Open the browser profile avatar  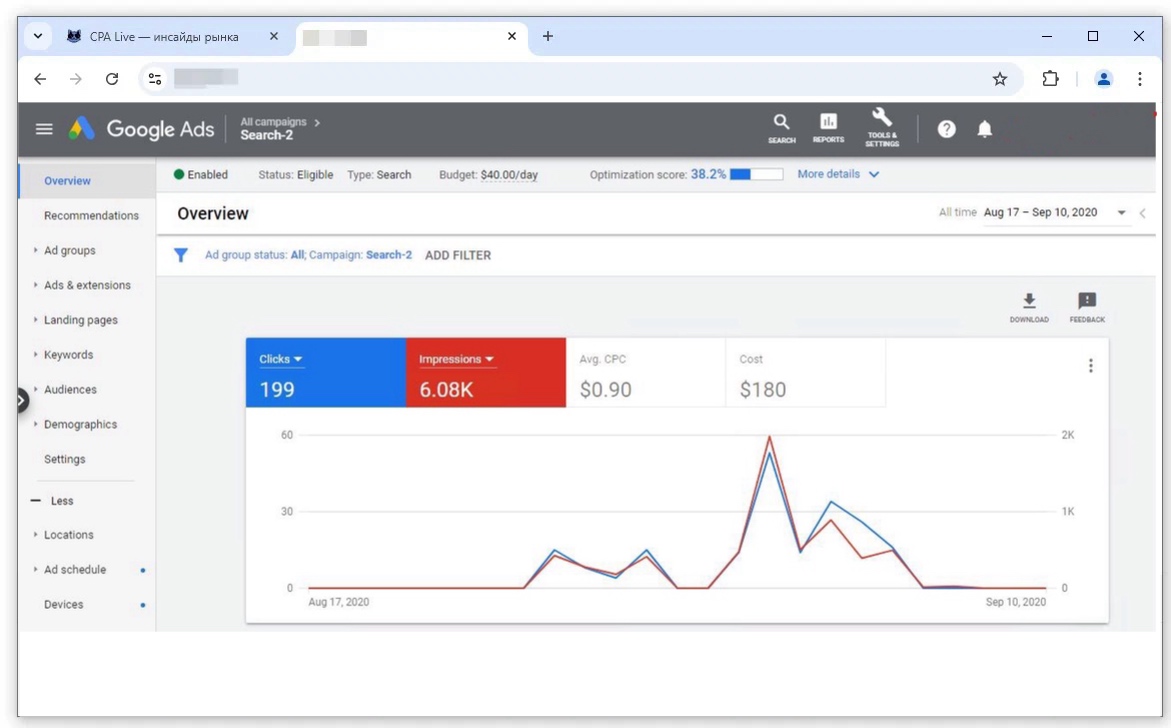click(1103, 78)
